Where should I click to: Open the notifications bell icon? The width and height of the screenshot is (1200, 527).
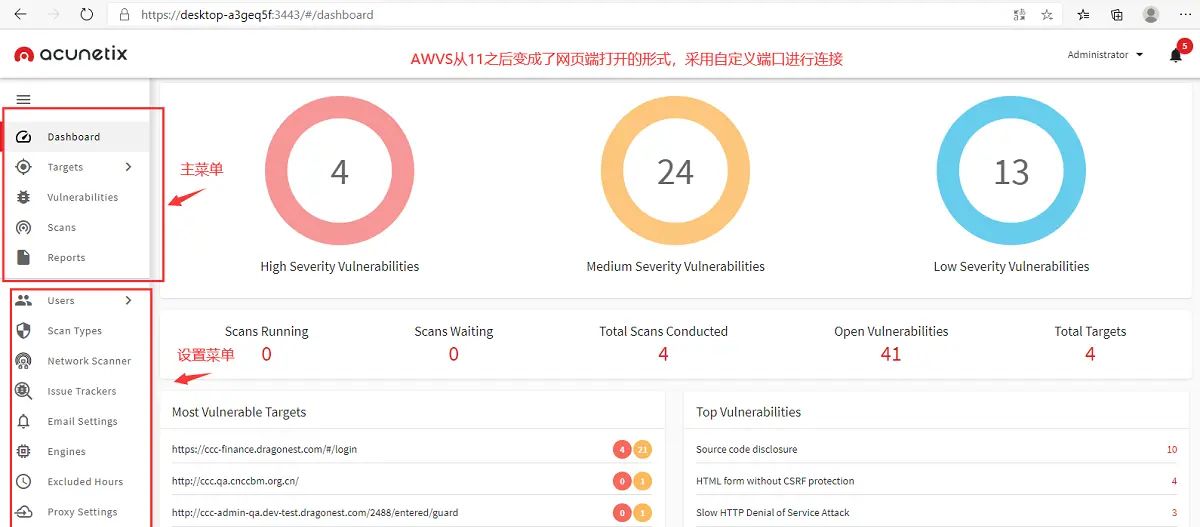1176,56
